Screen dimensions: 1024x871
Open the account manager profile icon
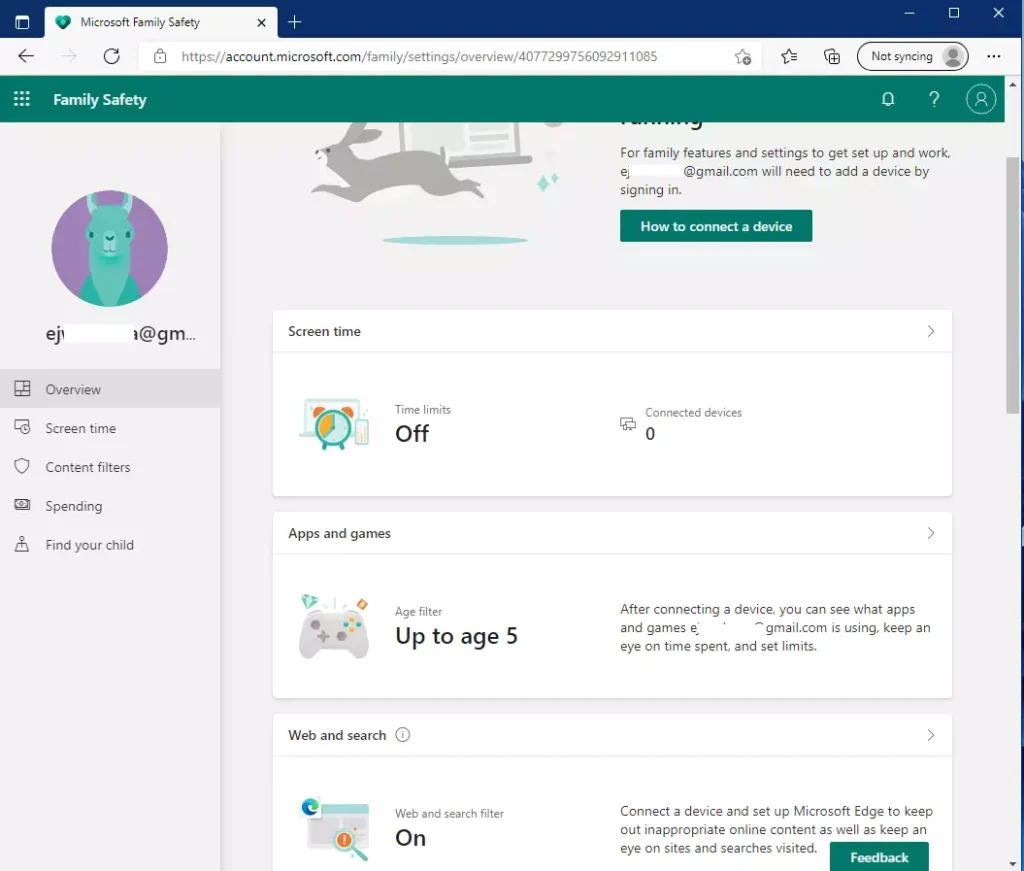(x=980, y=99)
